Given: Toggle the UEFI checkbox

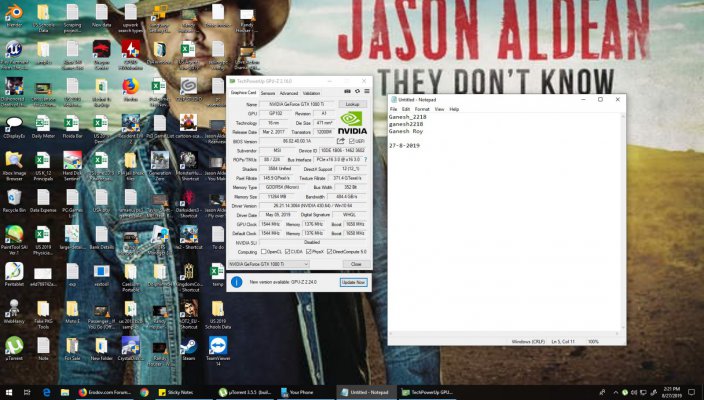Looking at the screenshot, I should [x=352, y=141].
